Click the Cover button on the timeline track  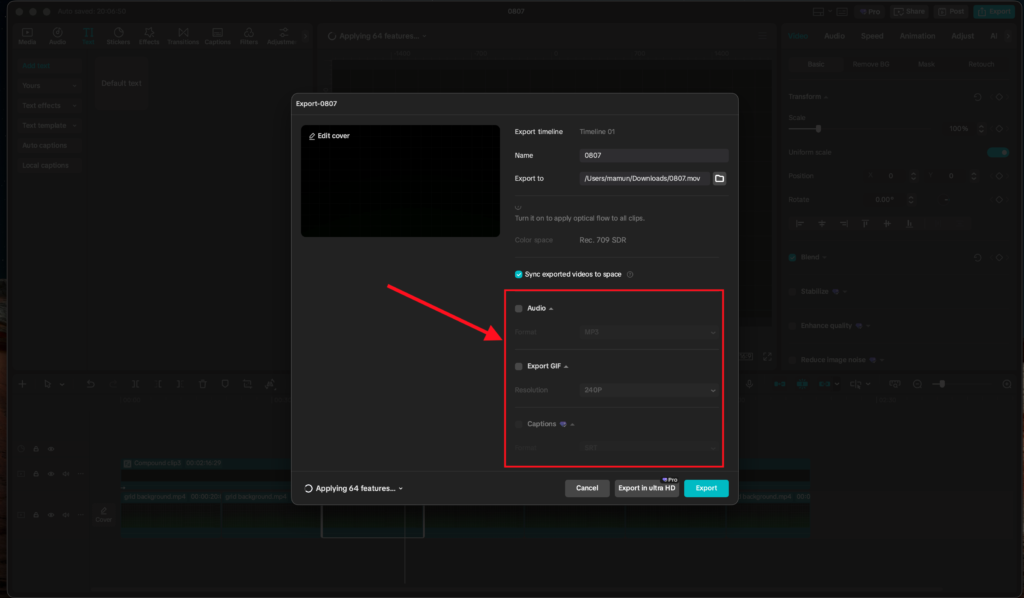pos(103,515)
